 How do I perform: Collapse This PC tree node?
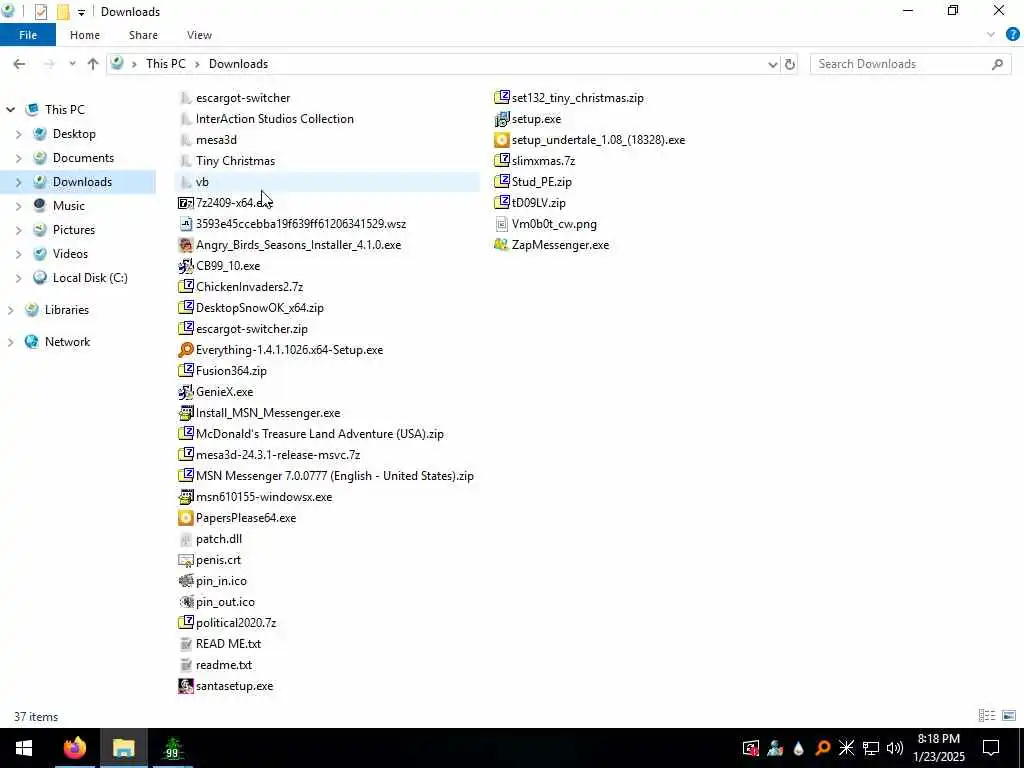10,110
